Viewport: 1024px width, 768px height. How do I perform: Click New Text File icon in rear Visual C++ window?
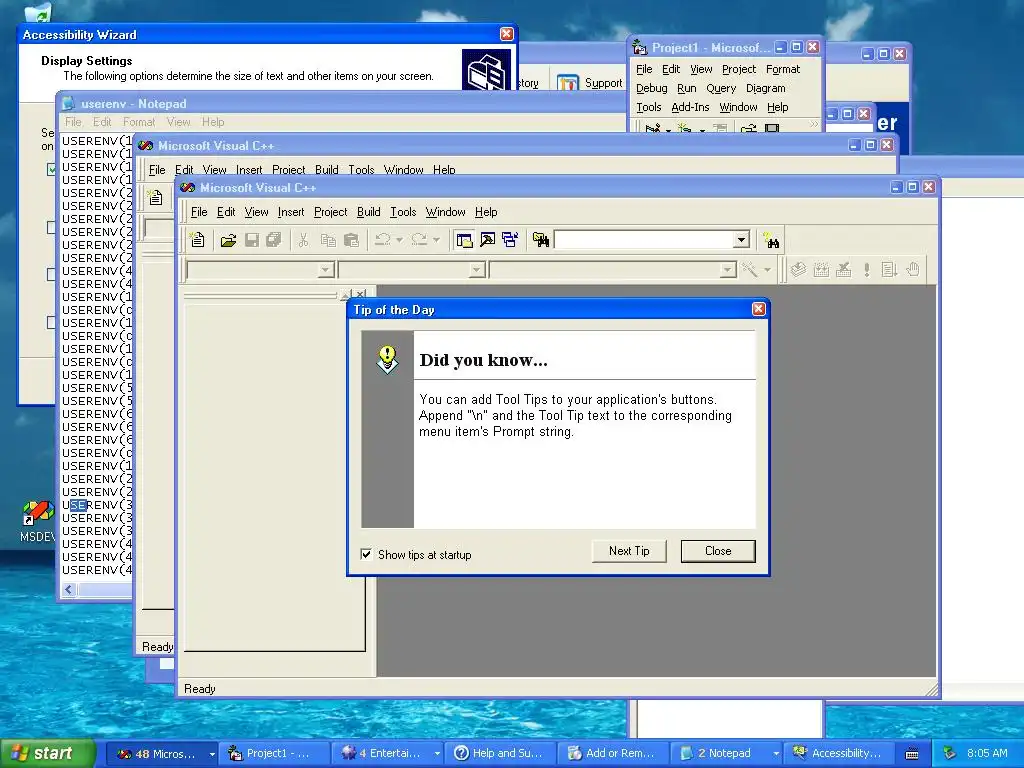tap(155, 198)
